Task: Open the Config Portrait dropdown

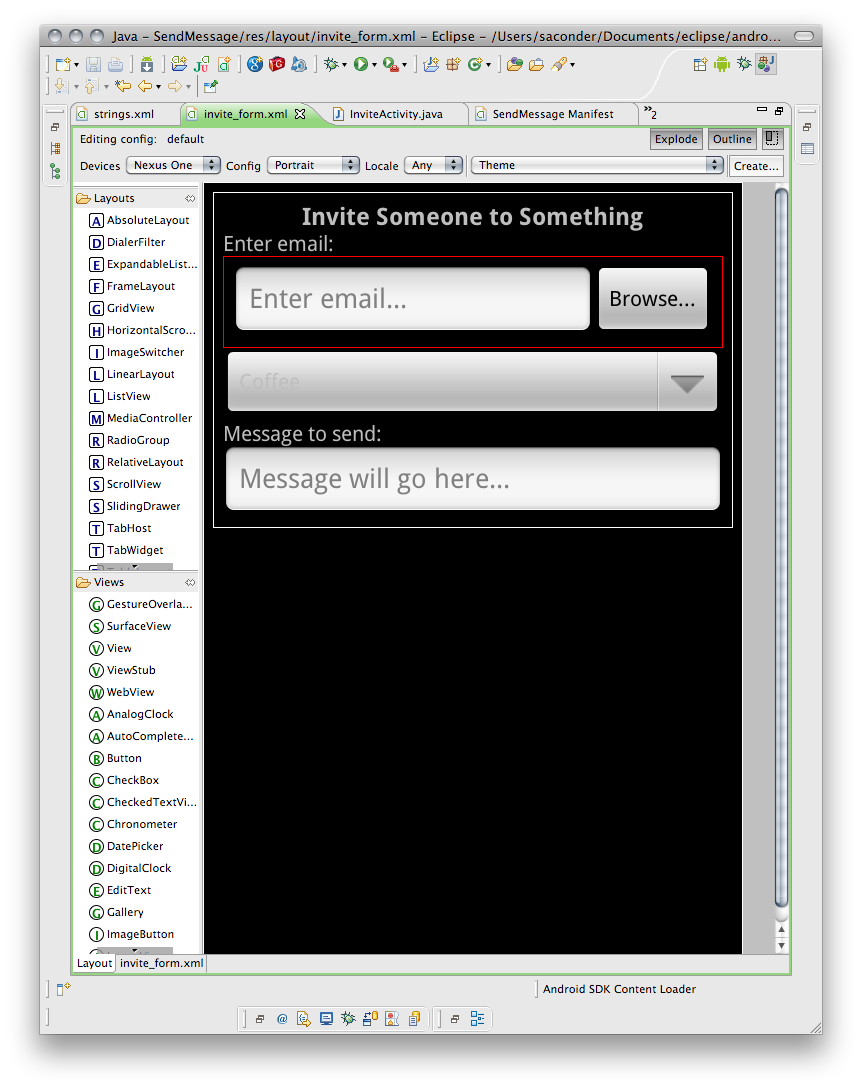Action: point(313,165)
